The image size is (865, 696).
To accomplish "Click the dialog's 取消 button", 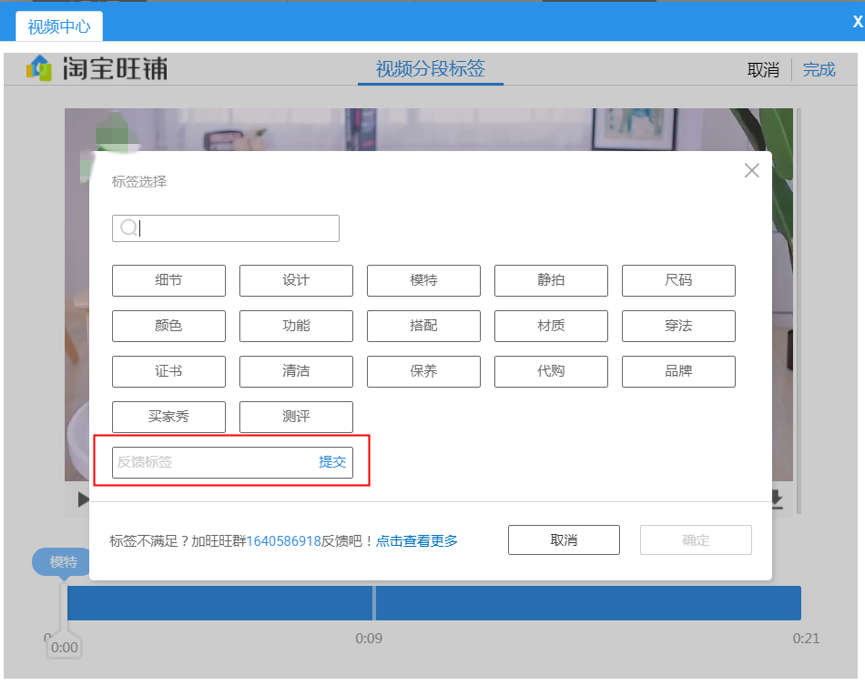I will coord(563,539).
